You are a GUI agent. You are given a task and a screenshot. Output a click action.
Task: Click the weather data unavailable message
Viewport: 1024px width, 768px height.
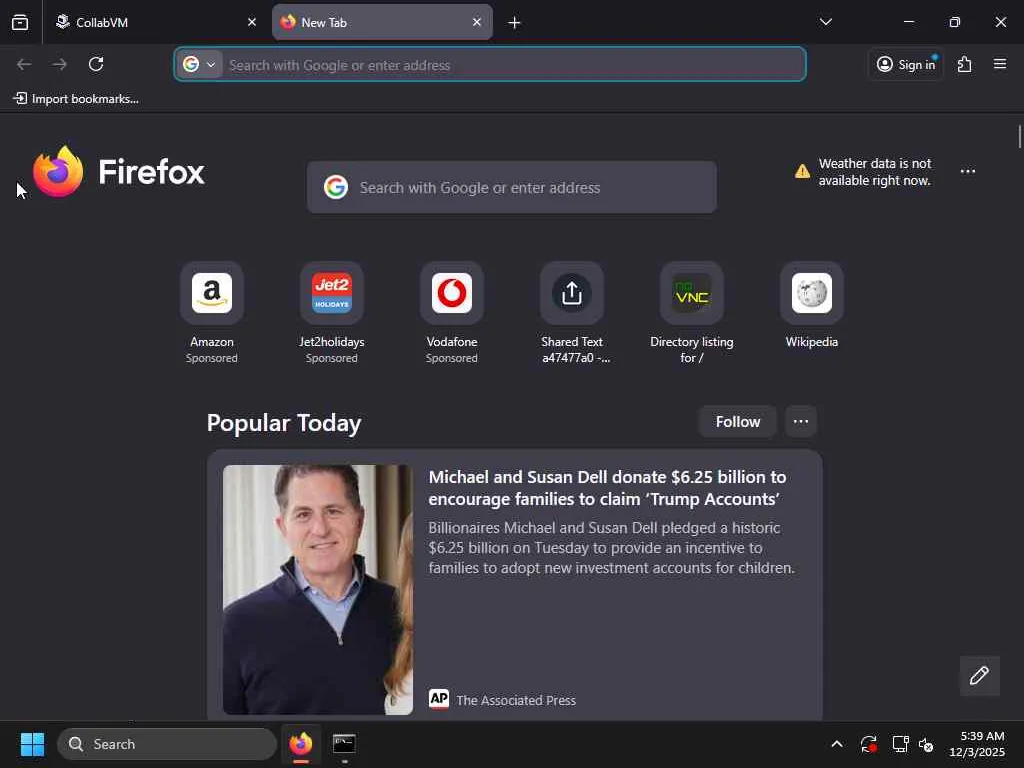pyautogui.click(x=874, y=172)
